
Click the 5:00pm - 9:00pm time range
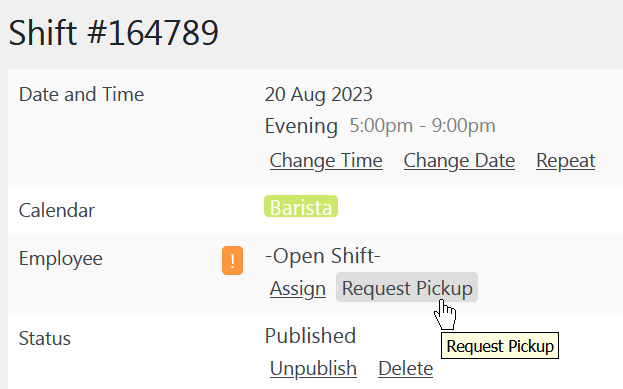(422, 126)
